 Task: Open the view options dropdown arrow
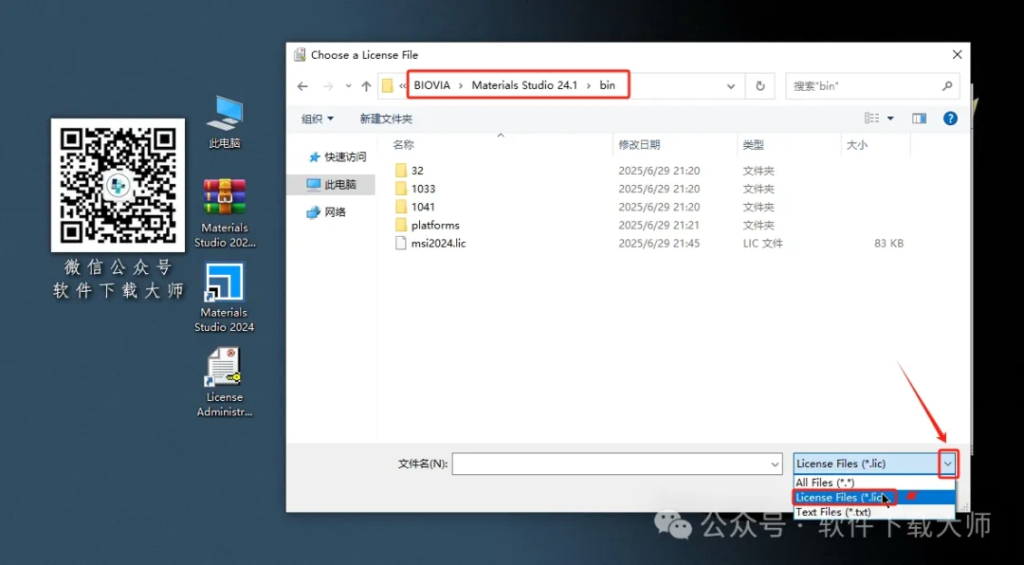click(x=890, y=119)
